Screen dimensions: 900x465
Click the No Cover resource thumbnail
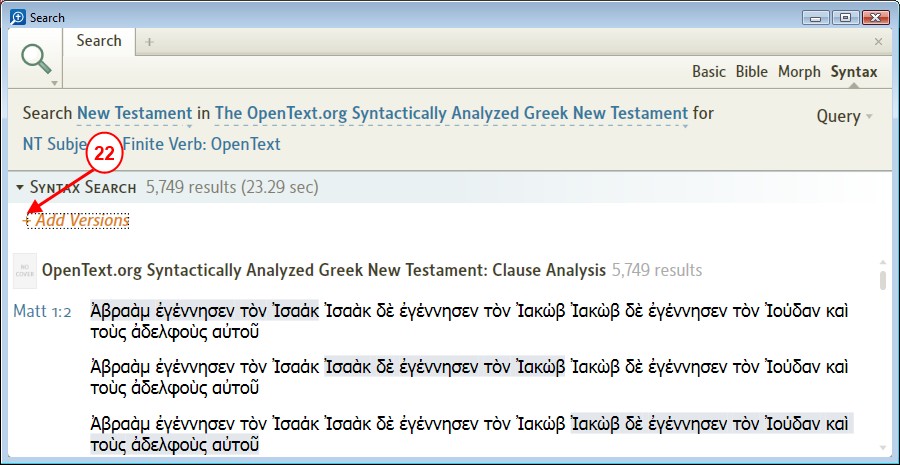25,270
